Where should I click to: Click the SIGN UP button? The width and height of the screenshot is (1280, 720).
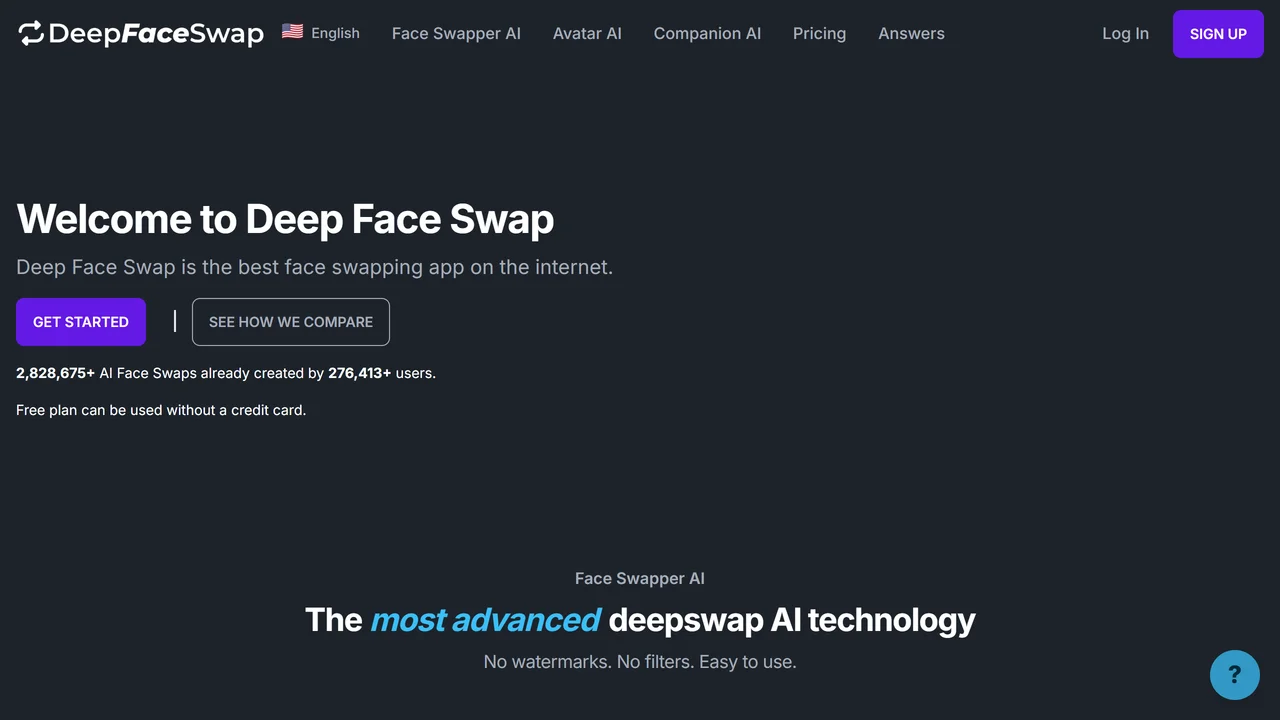(x=1218, y=34)
